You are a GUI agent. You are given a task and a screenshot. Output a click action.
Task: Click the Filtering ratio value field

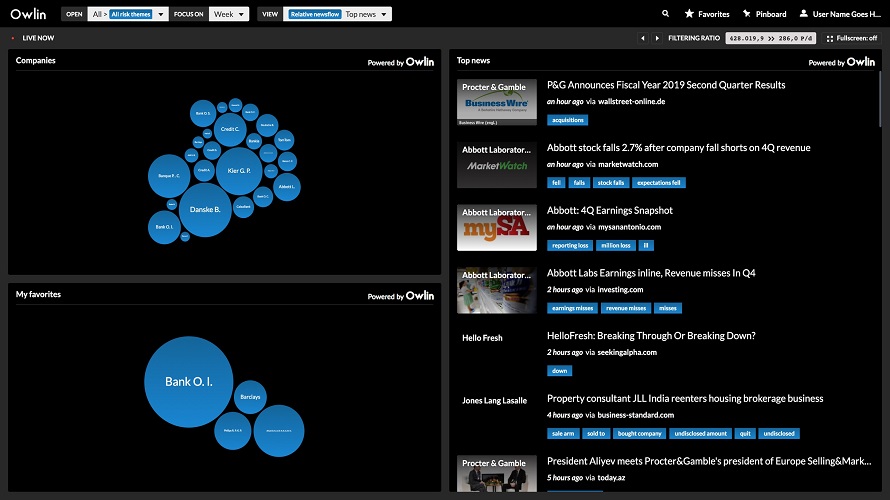tap(770, 38)
